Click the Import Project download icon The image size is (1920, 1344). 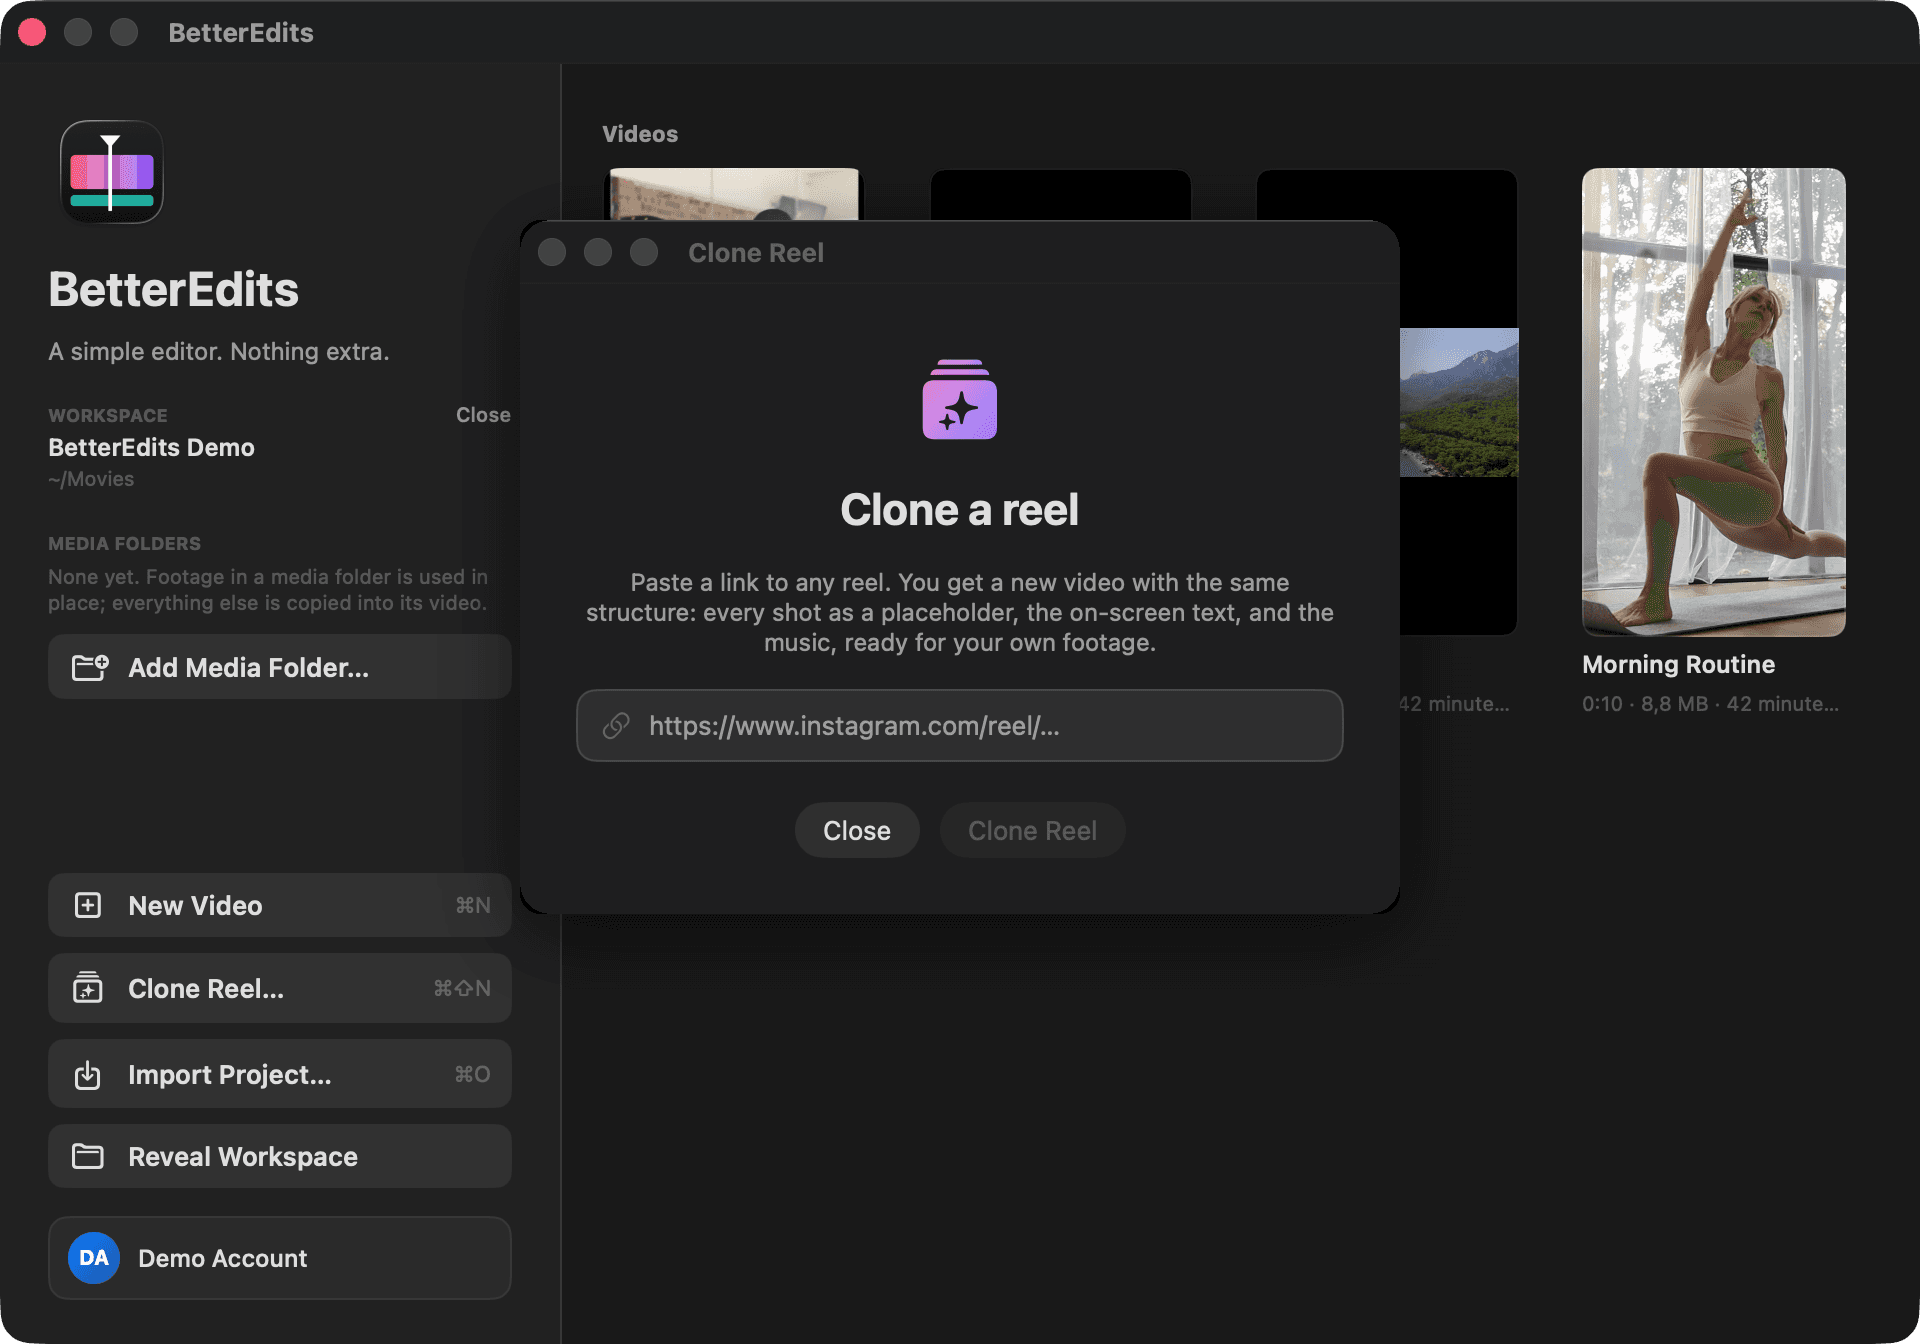click(88, 1074)
